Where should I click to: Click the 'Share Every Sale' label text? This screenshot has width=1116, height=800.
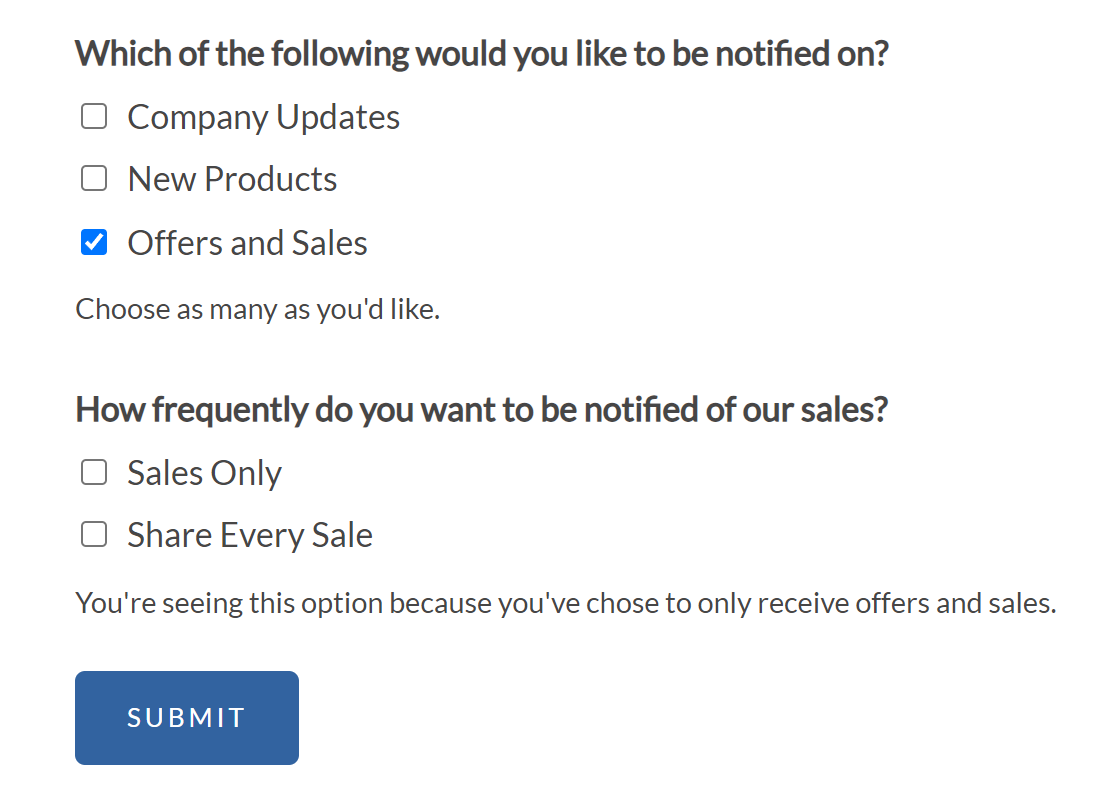click(x=250, y=535)
